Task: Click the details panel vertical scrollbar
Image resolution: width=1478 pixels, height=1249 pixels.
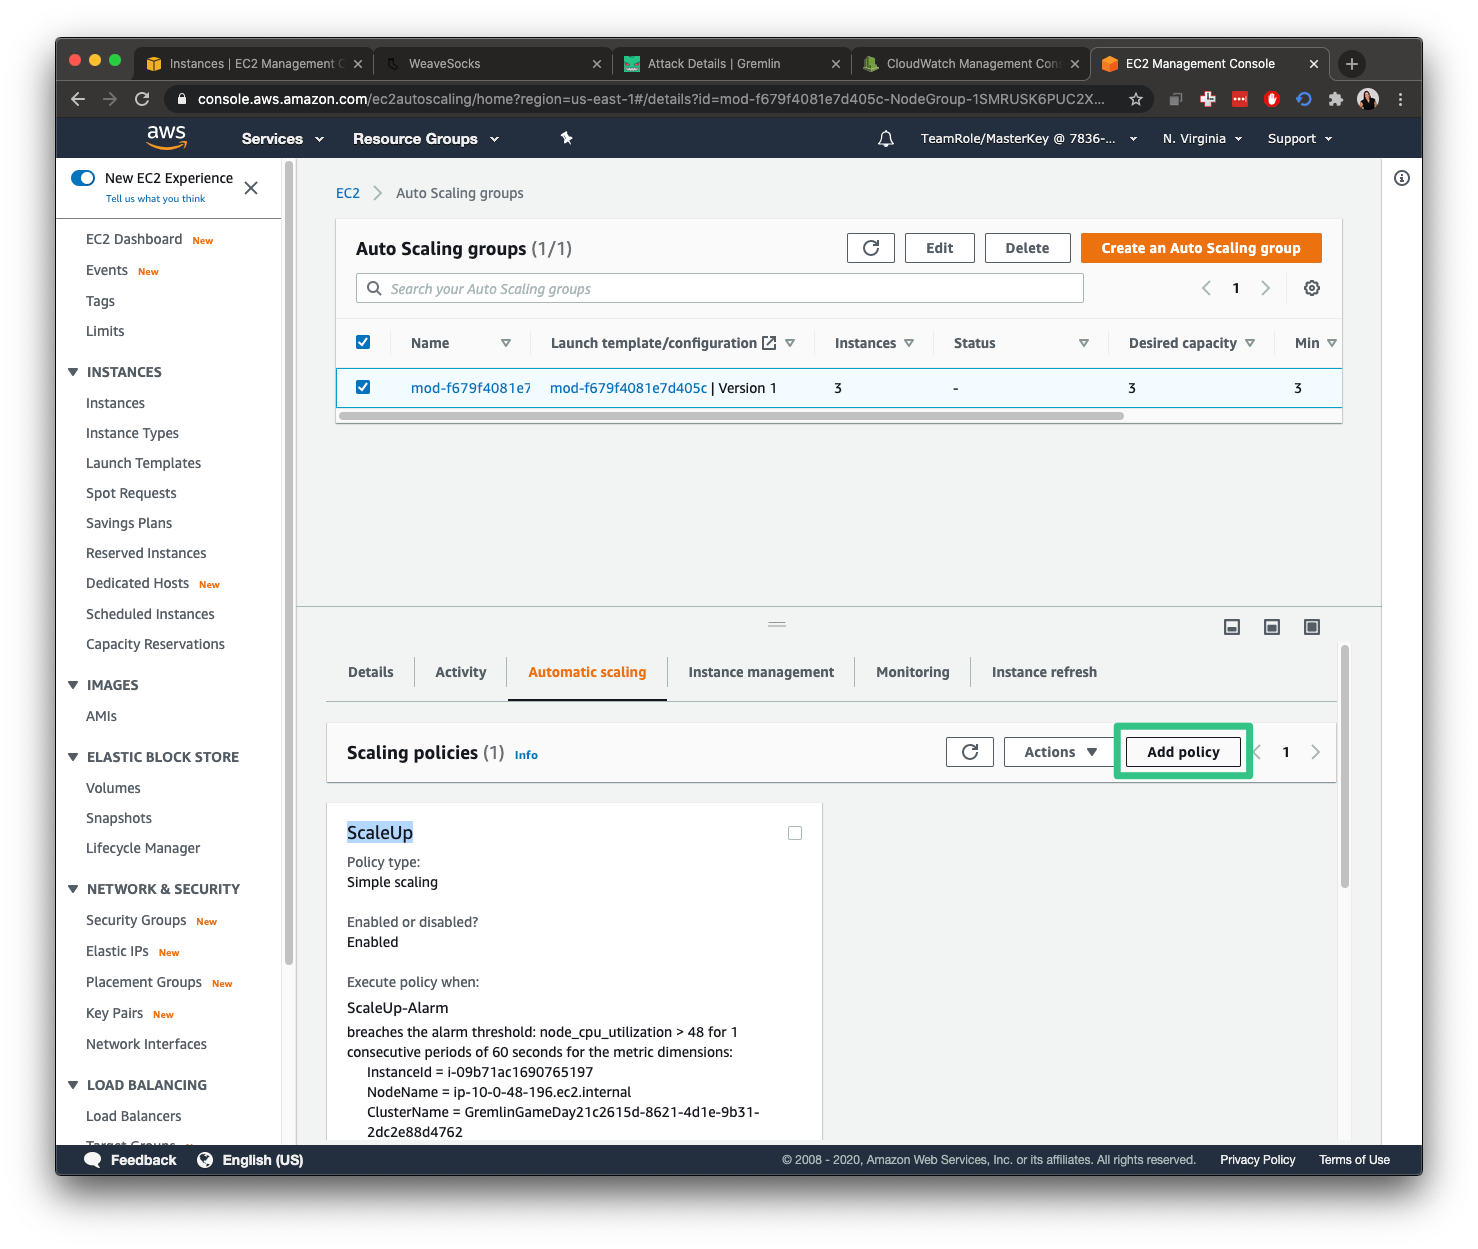Action: click(x=1345, y=766)
